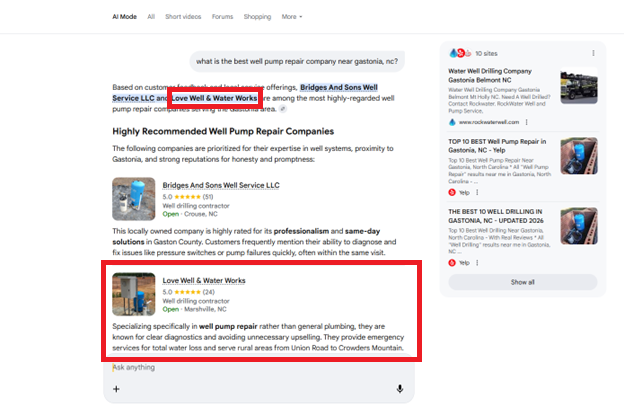This screenshot has height=407, width=624.
Task: View thumbnail beside TOP 10 BEST Well Pump Repair
Action: pyautogui.click(x=579, y=156)
